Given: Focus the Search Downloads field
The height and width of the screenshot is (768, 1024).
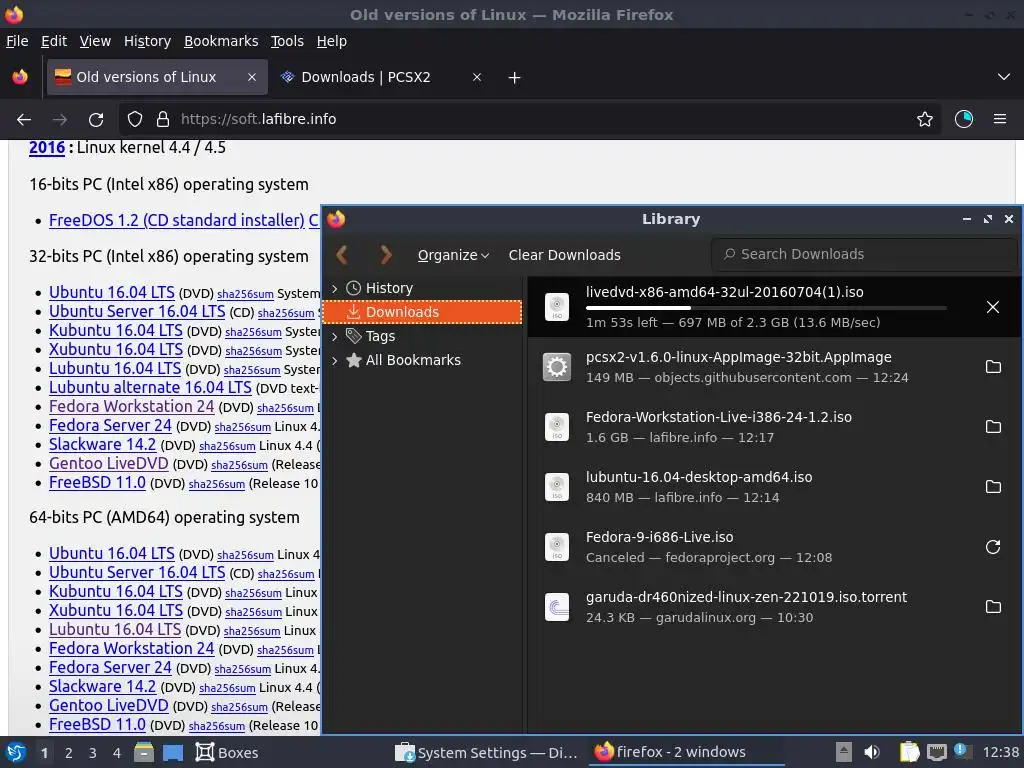Looking at the screenshot, I should pyautogui.click(x=864, y=254).
